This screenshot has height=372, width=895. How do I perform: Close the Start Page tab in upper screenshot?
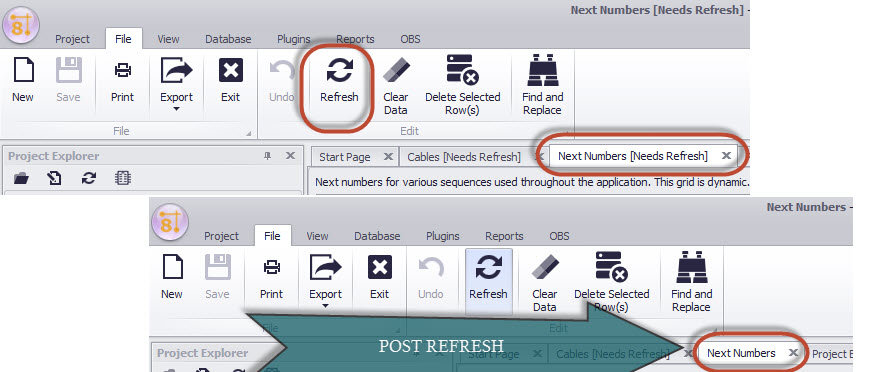pyautogui.click(x=388, y=156)
